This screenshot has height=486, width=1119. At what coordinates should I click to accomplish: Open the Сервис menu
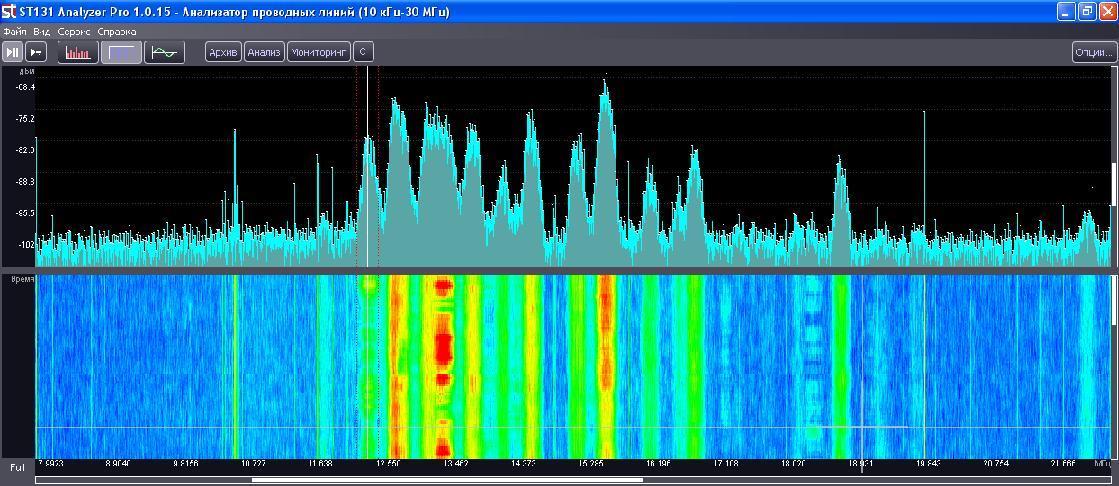tap(74, 32)
